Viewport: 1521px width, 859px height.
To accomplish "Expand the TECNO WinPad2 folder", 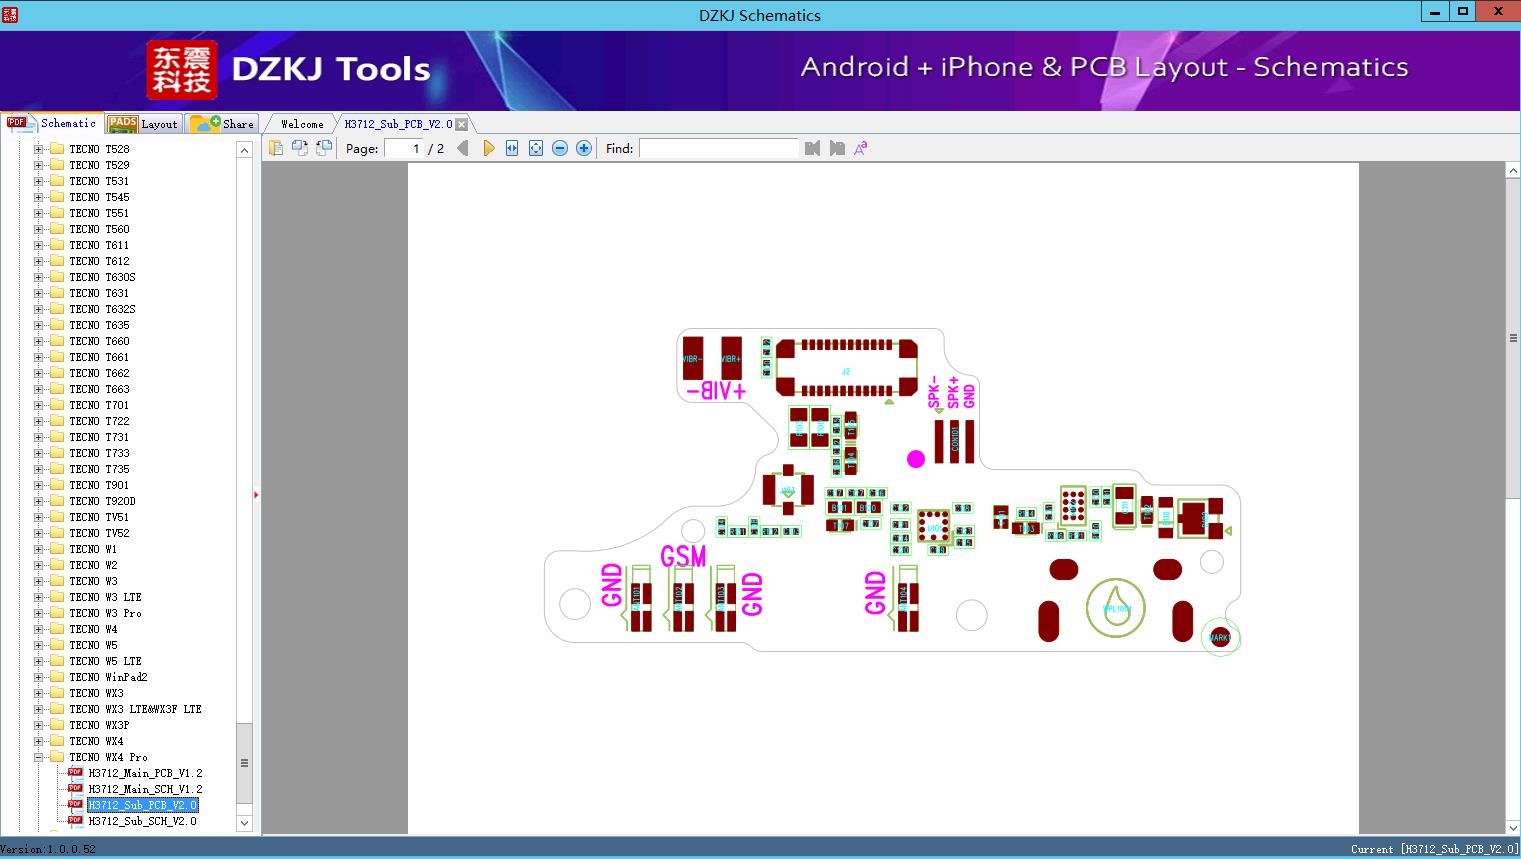I will tap(39, 677).
